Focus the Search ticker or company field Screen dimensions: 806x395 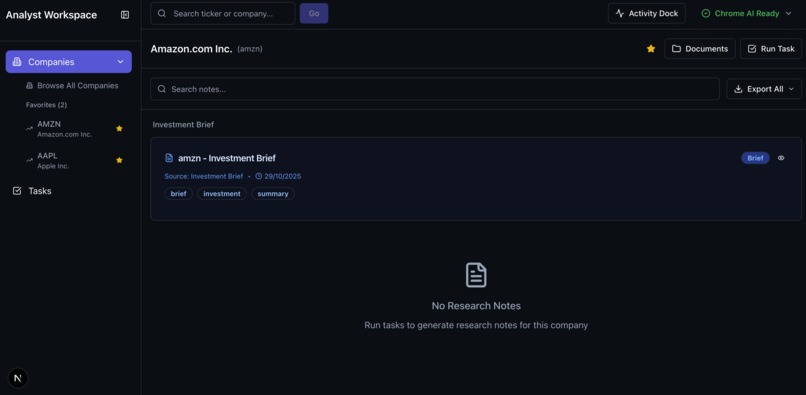223,13
